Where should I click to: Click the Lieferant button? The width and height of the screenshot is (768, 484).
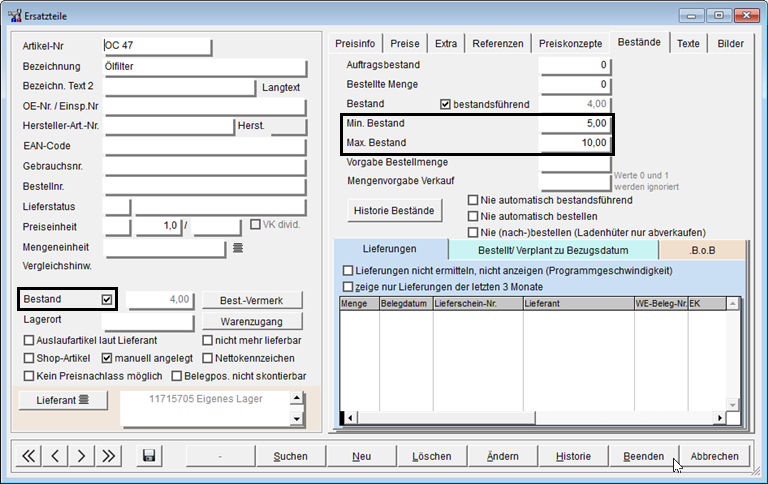click(x=63, y=400)
